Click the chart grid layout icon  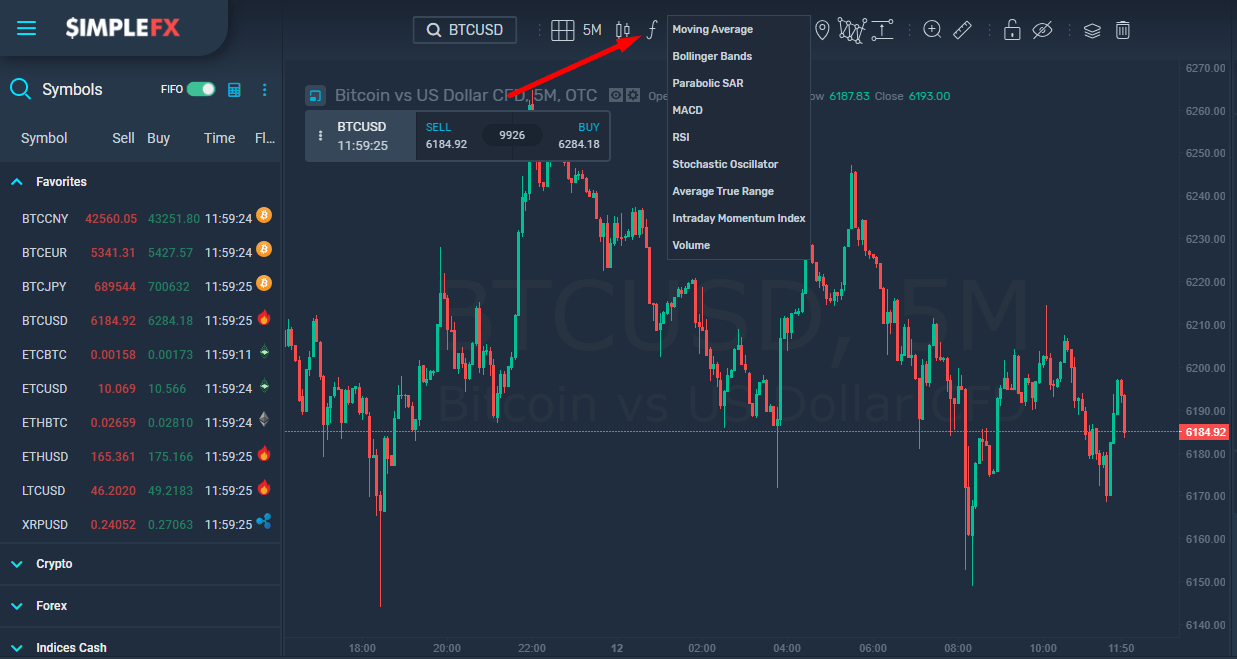pyautogui.click(x=562, y=30)
